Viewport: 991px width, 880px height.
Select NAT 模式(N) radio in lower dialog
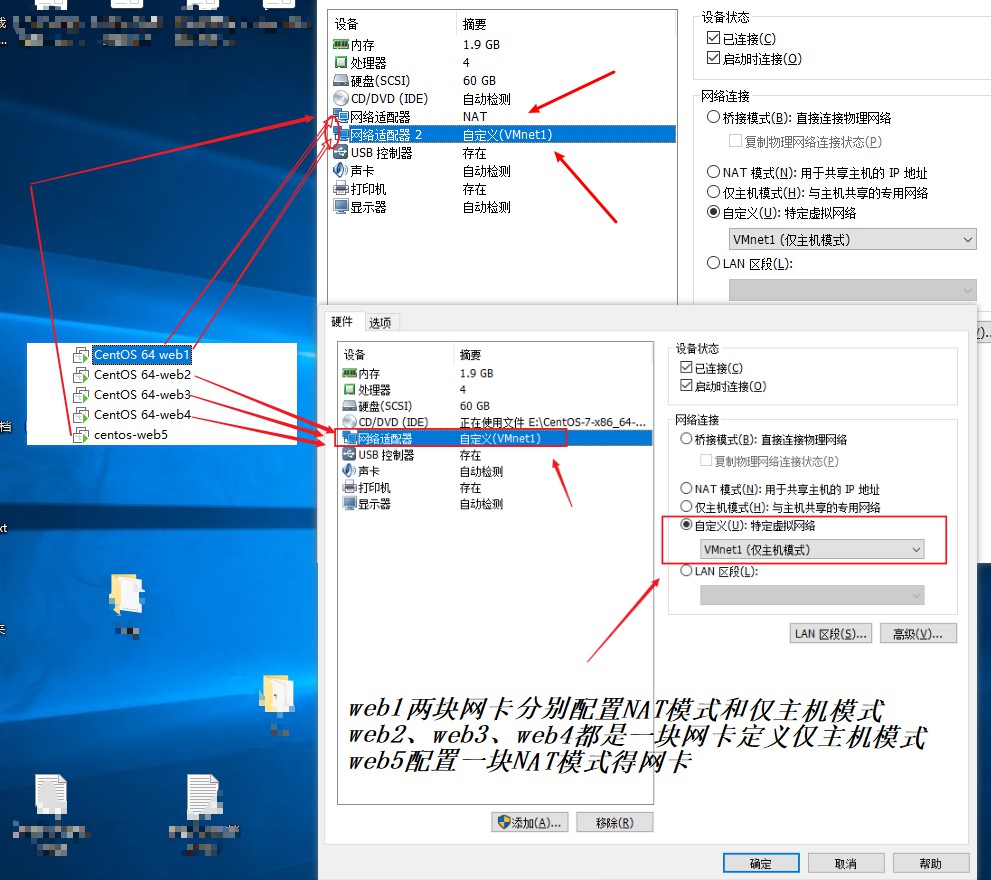[x=686, y=488]
